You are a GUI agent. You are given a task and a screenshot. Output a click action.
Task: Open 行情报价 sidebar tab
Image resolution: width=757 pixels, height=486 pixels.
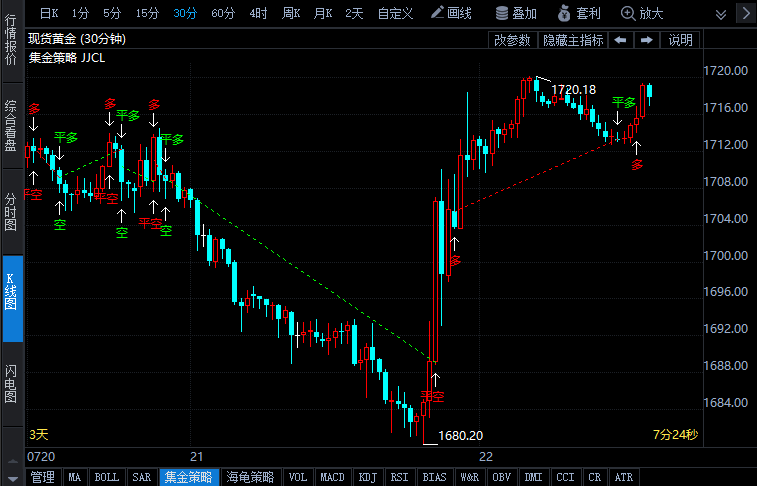[x=11, y=41]
